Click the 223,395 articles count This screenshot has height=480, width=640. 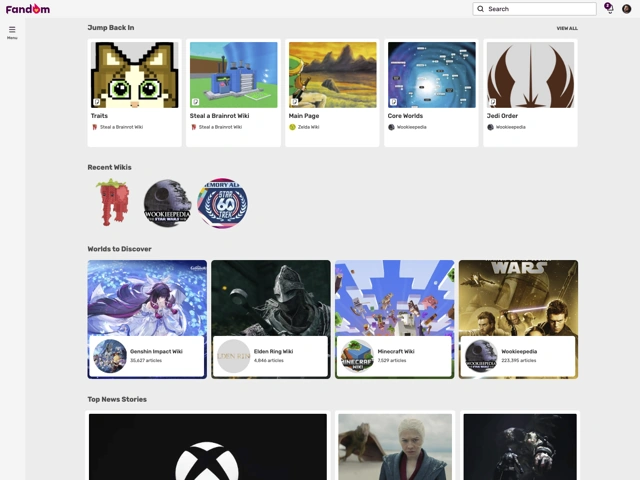click(519, 360)
